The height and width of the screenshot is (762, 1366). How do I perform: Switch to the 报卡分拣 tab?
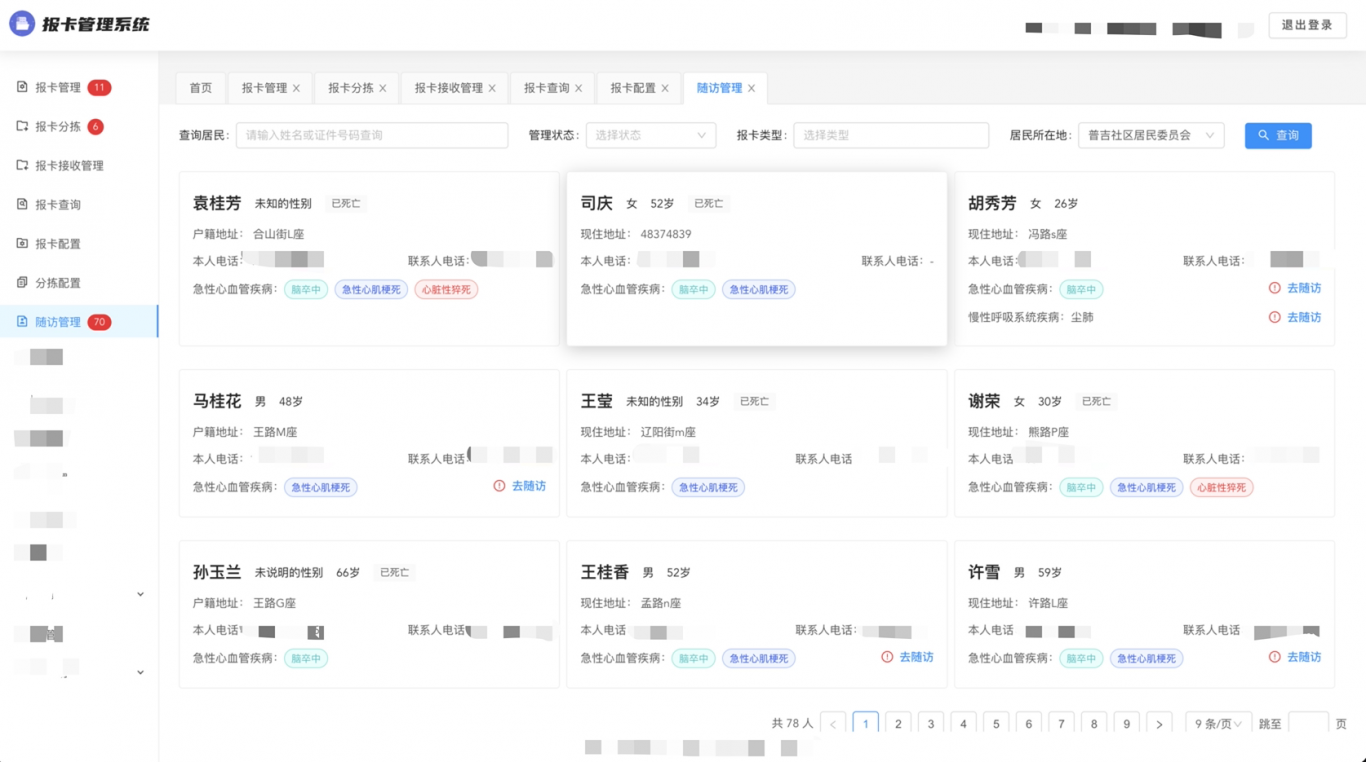click(x=351, y=88)
